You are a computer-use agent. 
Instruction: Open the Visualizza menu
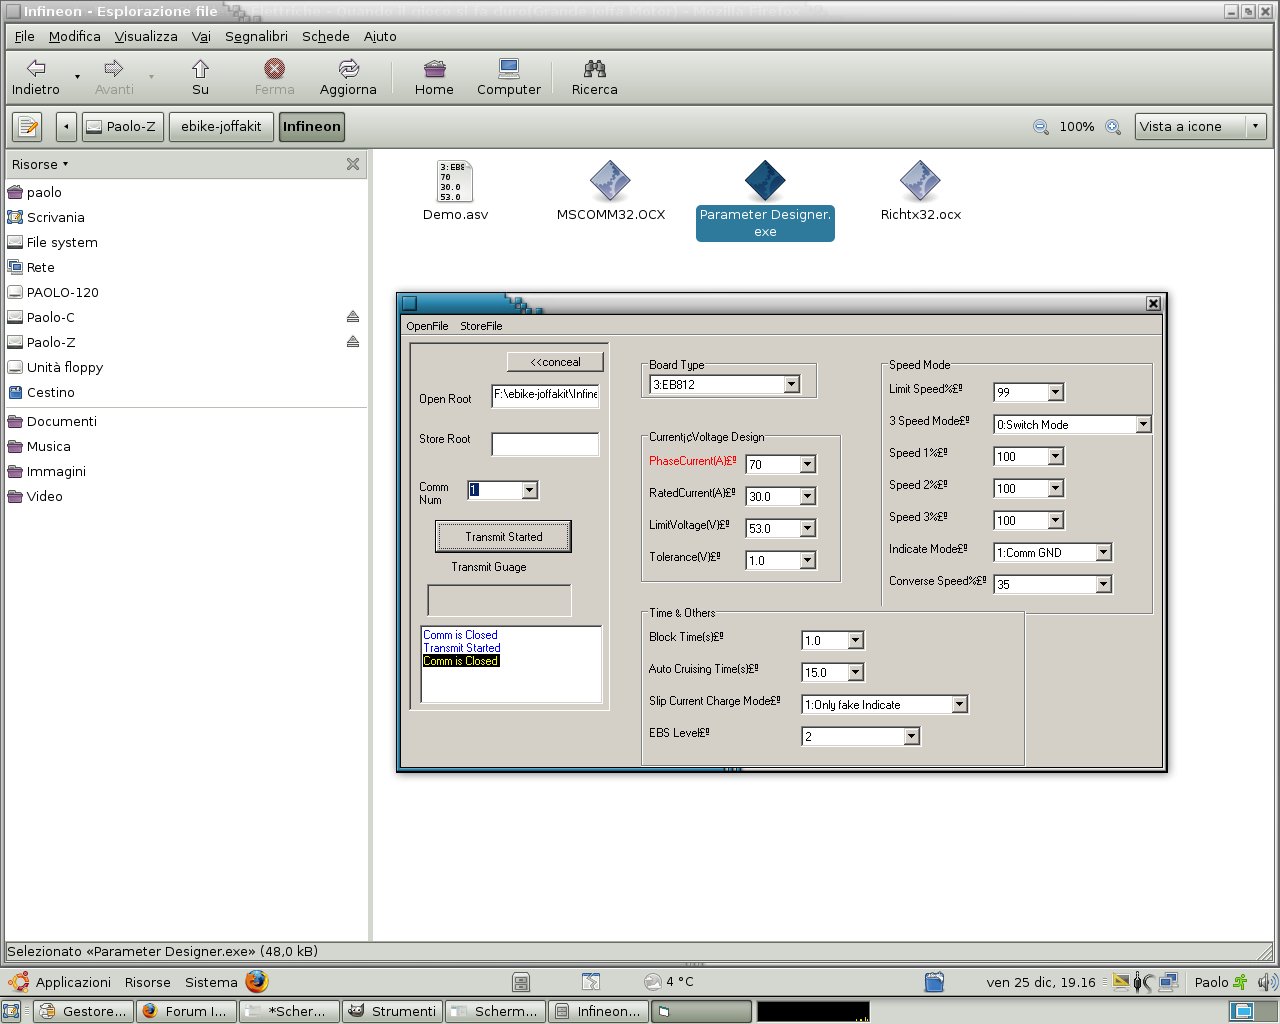pyautogui.click(x=146, y=36)
